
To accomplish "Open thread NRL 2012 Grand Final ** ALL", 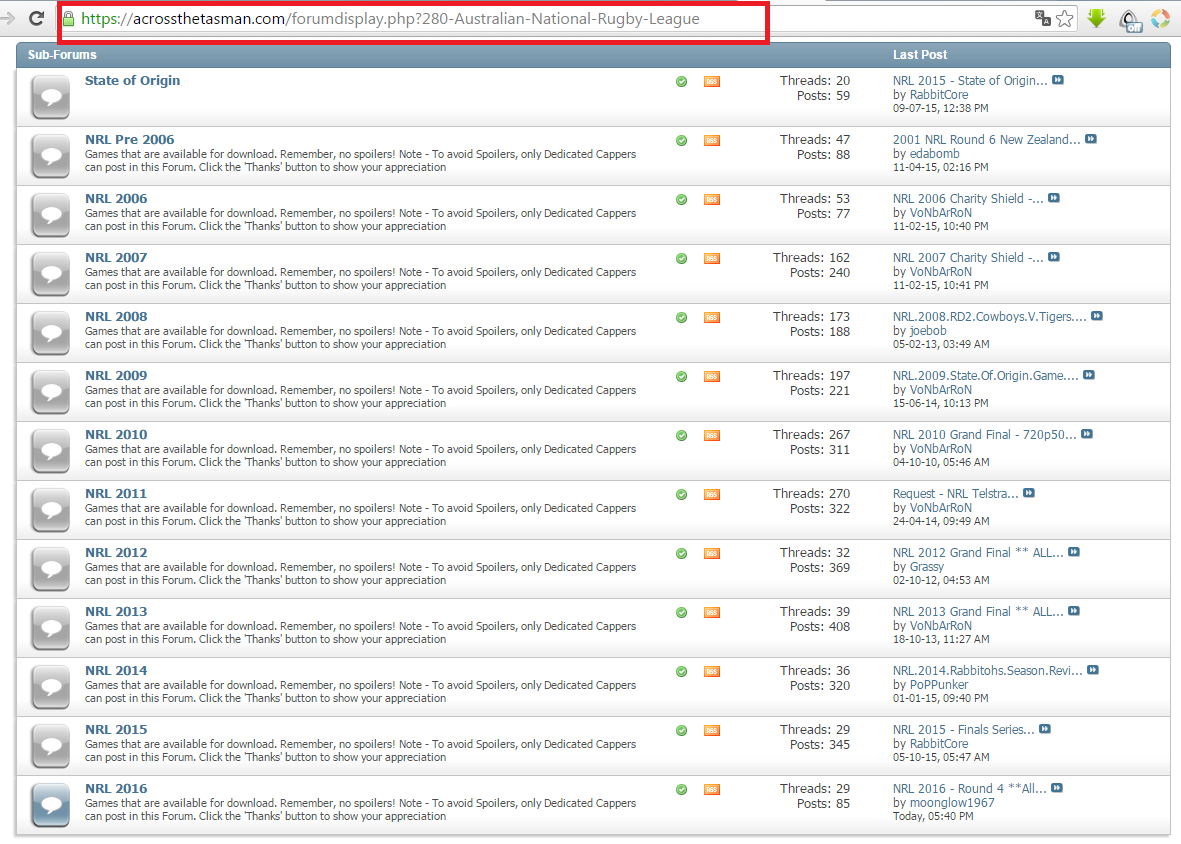I will (x=978, y=553).
